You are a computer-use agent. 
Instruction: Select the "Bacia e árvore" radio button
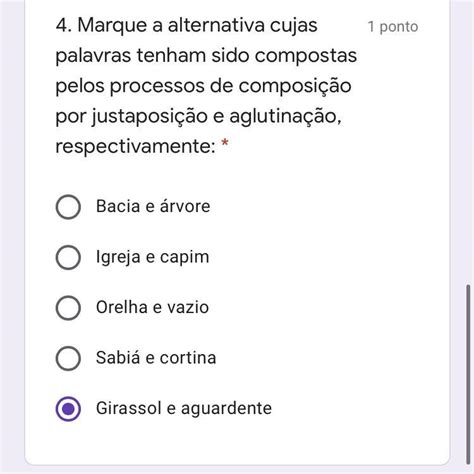(68, 207)
